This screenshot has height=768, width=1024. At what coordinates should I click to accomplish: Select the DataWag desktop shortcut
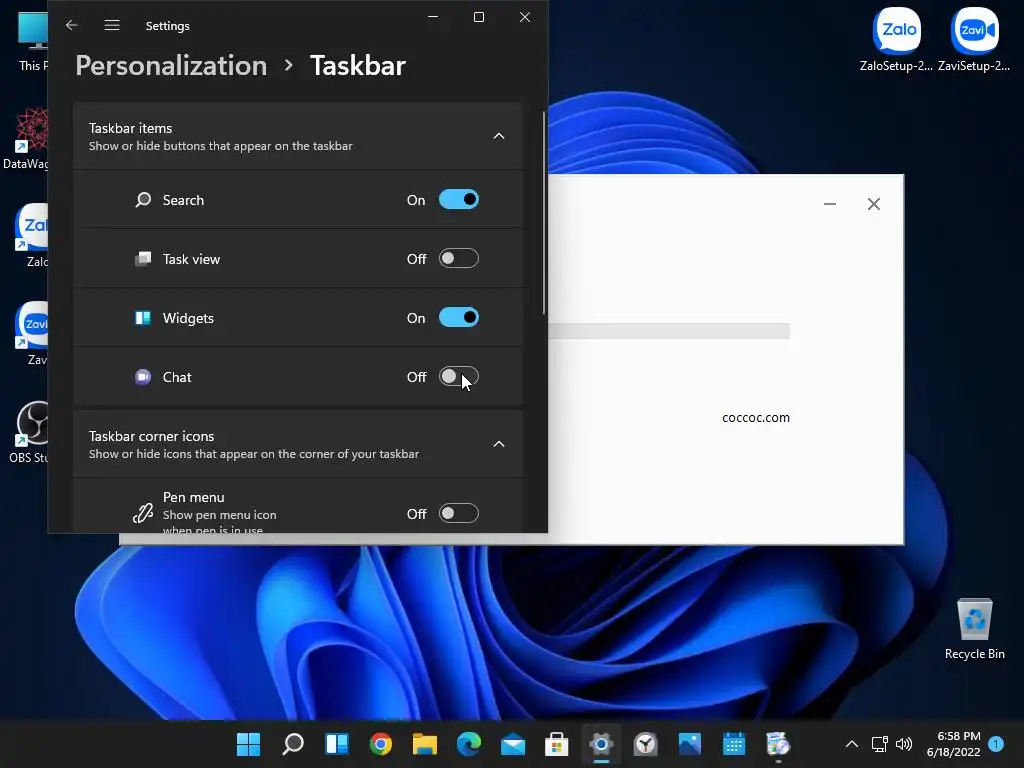[25, 138]
